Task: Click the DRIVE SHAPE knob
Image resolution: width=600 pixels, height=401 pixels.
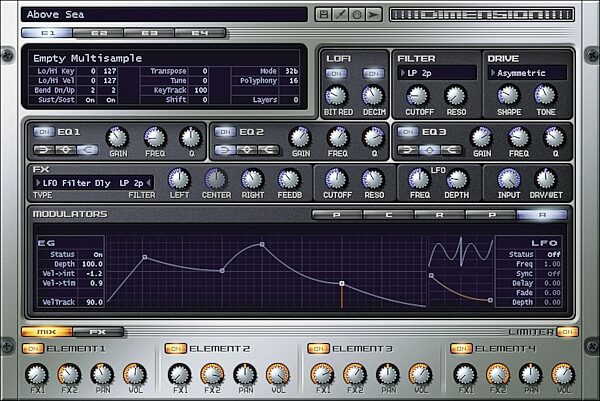Action: tap(508, 95)
